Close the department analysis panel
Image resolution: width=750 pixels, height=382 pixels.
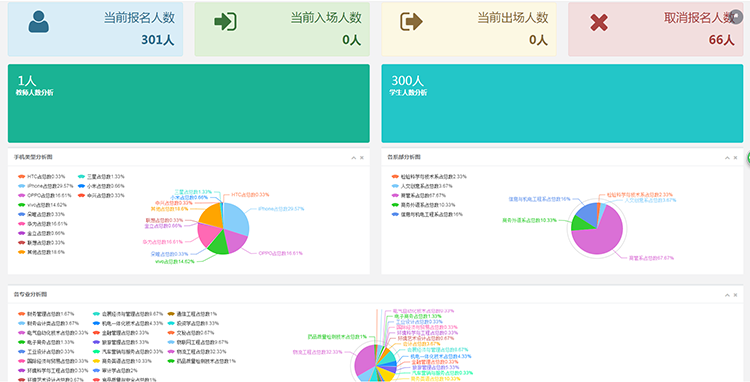point(735,157)
